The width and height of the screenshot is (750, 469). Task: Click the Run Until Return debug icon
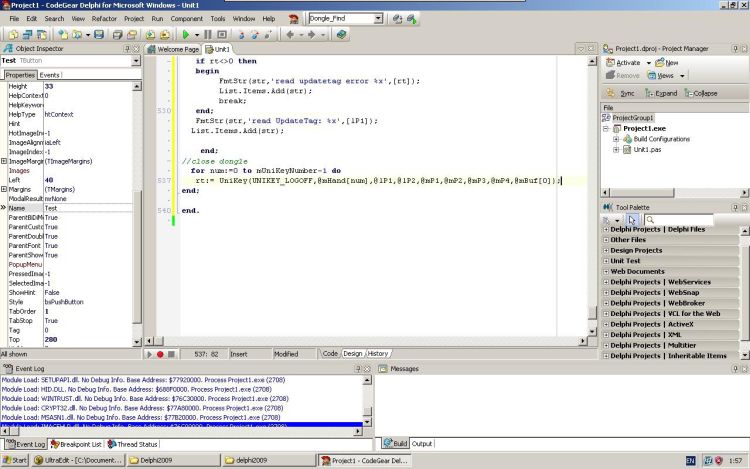268,34
